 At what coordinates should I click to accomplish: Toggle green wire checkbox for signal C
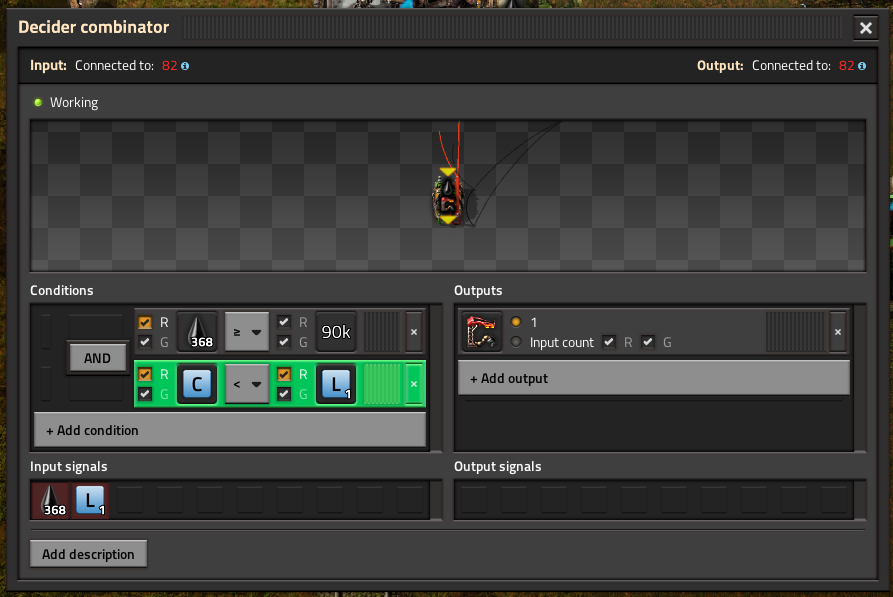[x=145, y=394]
